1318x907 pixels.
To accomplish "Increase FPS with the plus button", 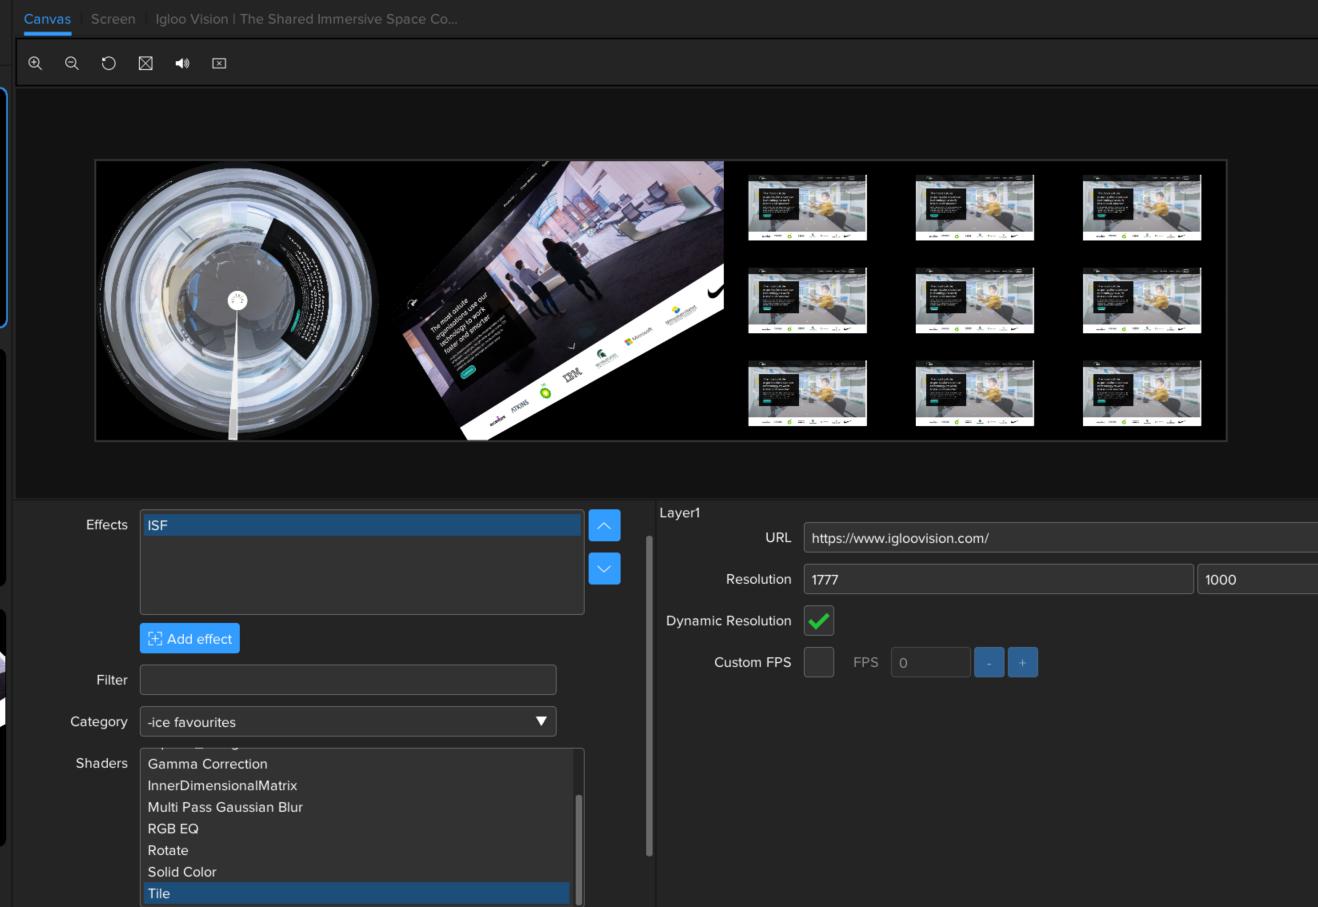I will [1022, 662].
